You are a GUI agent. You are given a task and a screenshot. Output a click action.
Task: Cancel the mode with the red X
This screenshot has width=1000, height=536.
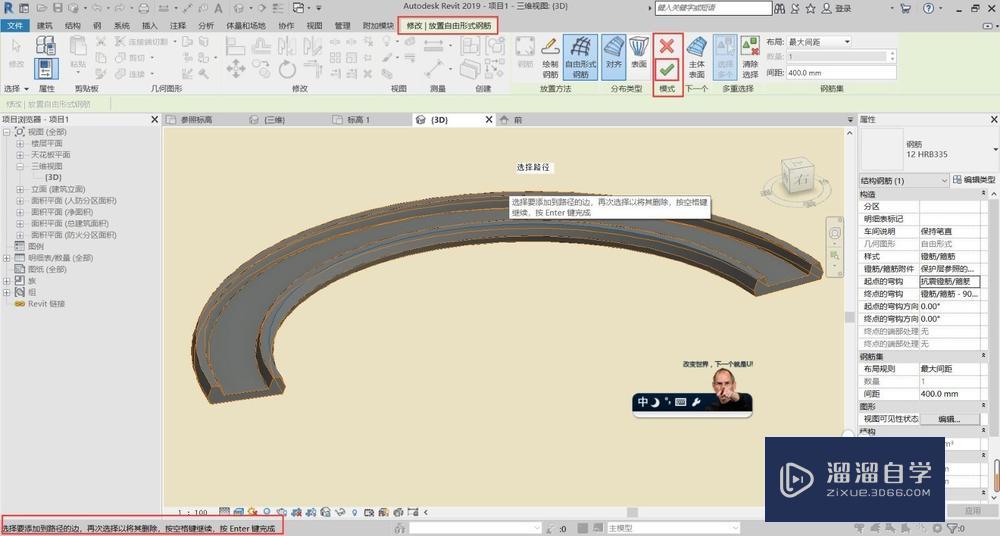(x=667, y=46)
